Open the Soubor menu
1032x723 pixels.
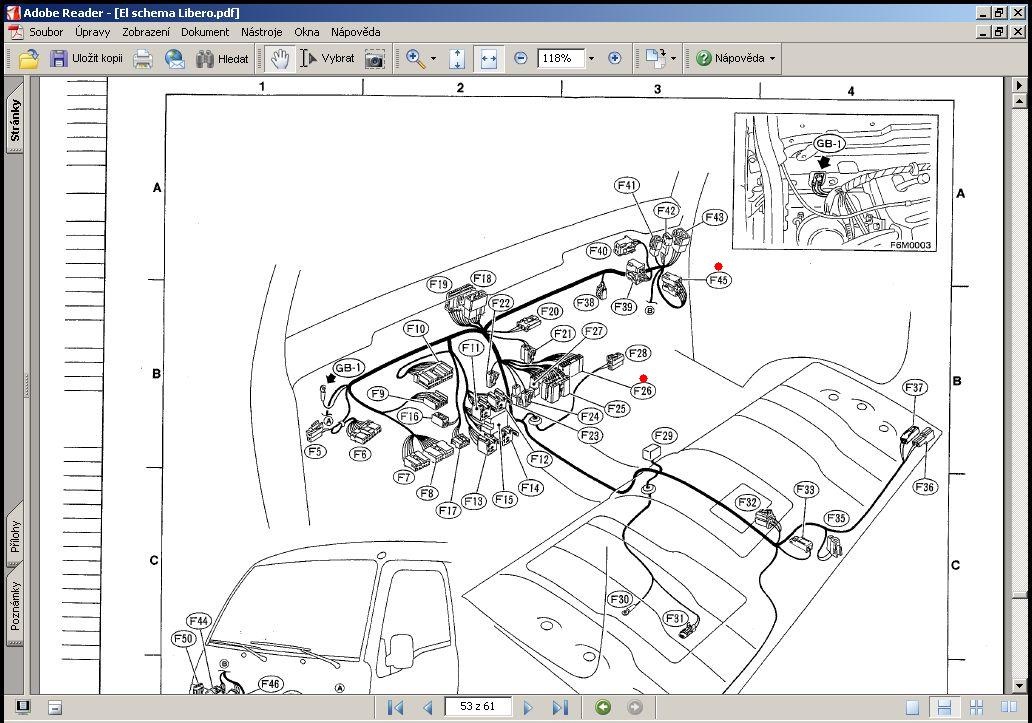[46, 32]
